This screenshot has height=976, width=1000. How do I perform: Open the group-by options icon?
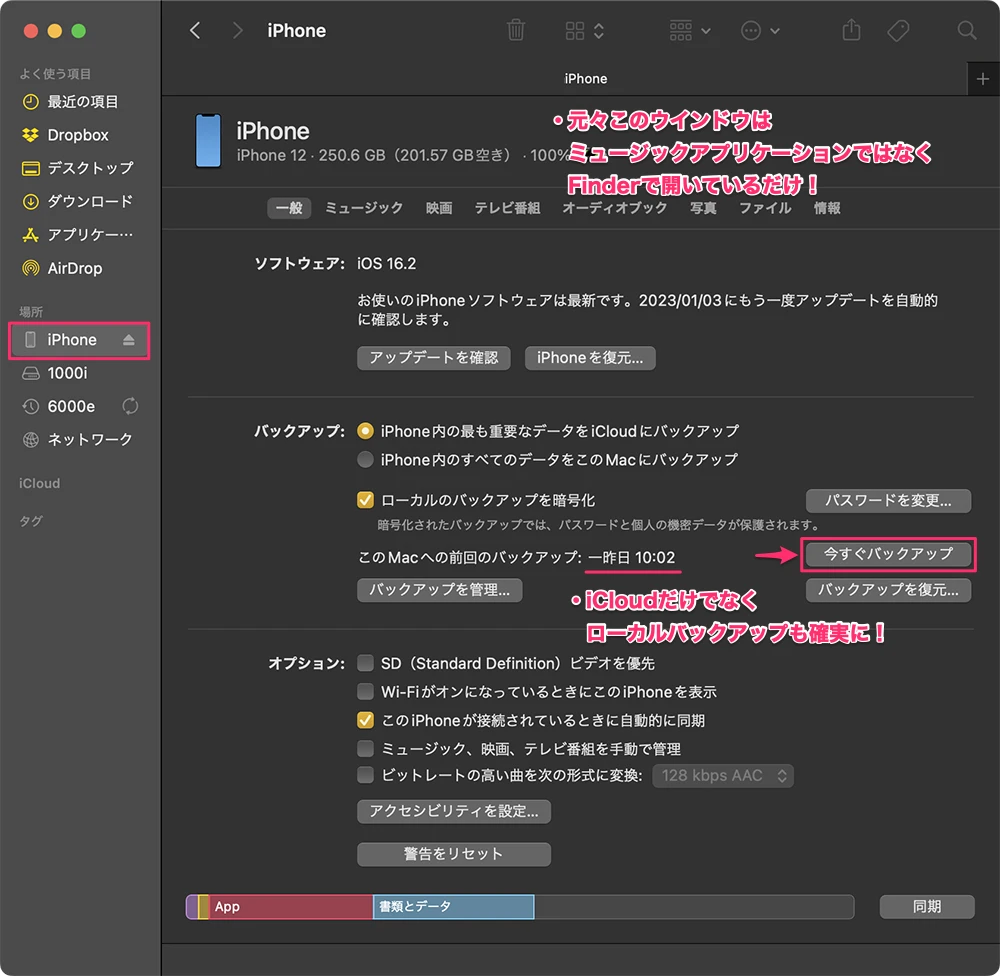click(x=689, y=31)
